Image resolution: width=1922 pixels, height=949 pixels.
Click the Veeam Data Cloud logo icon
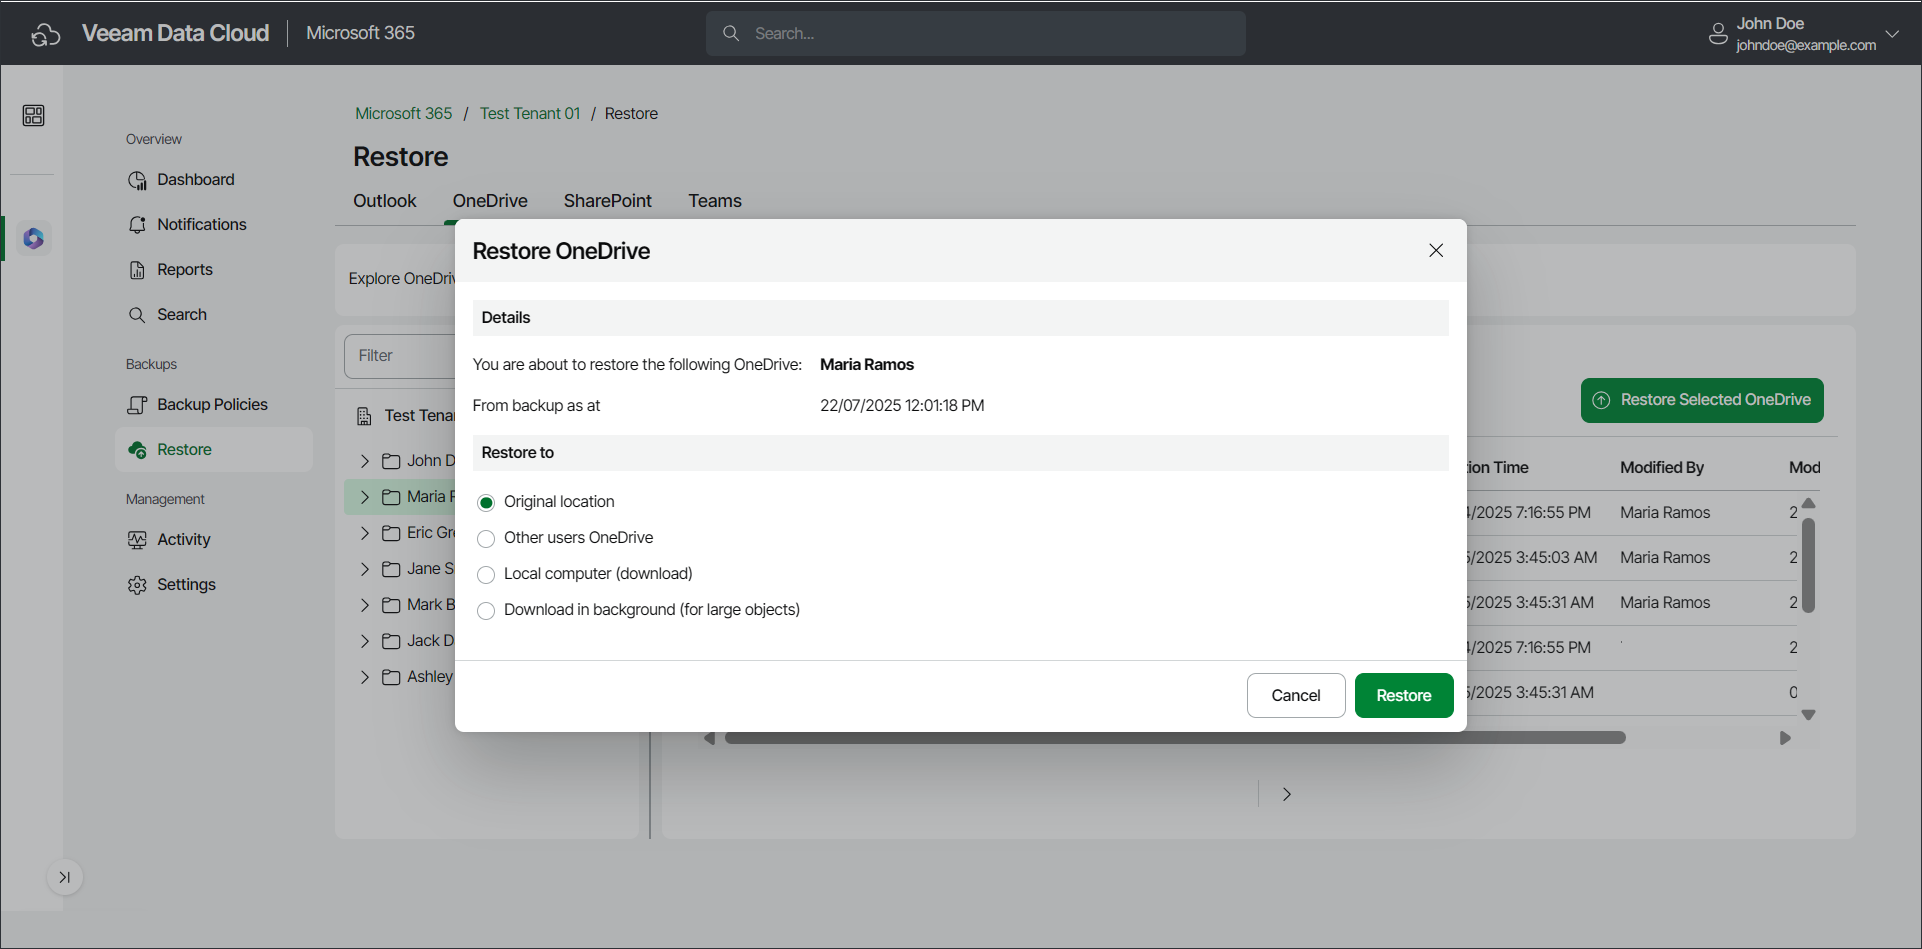click(46, 34)
